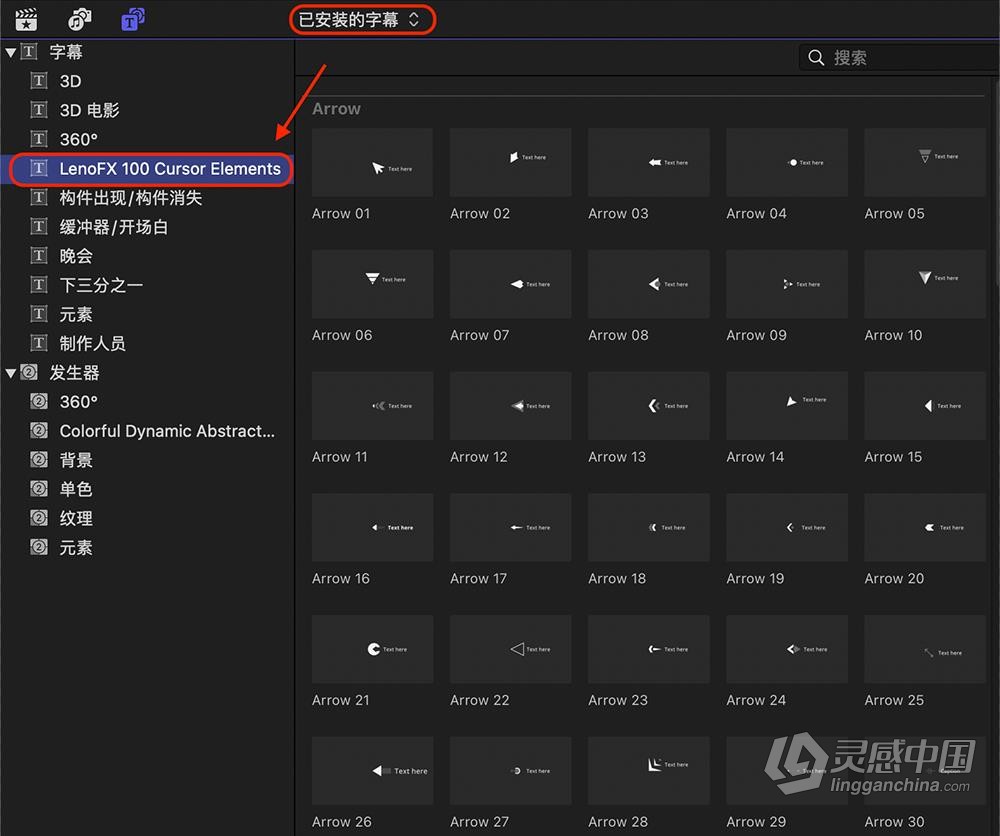Select the Arrow 16 title thumbnail
This screenshot has width=1000, height=836.
pos(372,528)
